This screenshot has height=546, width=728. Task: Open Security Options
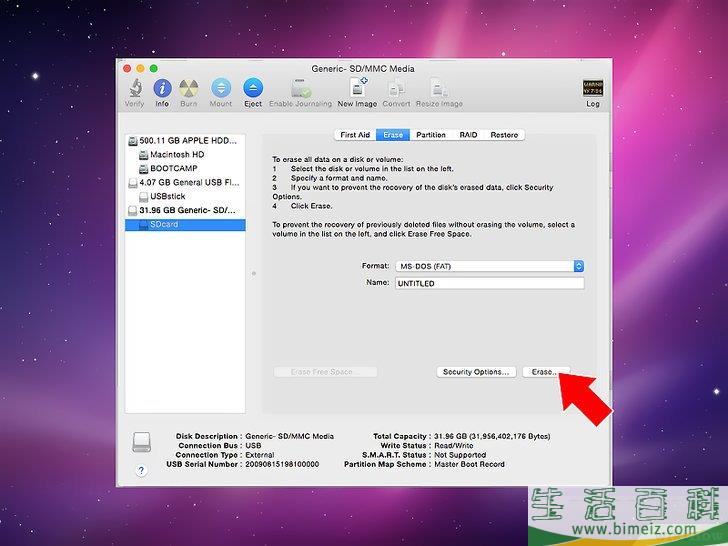476,372
